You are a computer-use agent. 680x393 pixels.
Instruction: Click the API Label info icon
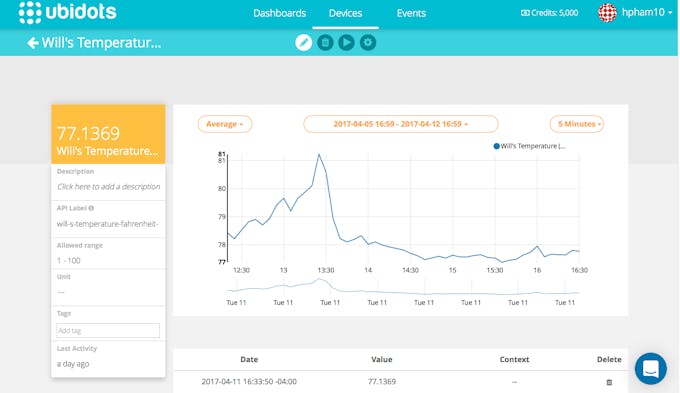click(x=91, y=208)
